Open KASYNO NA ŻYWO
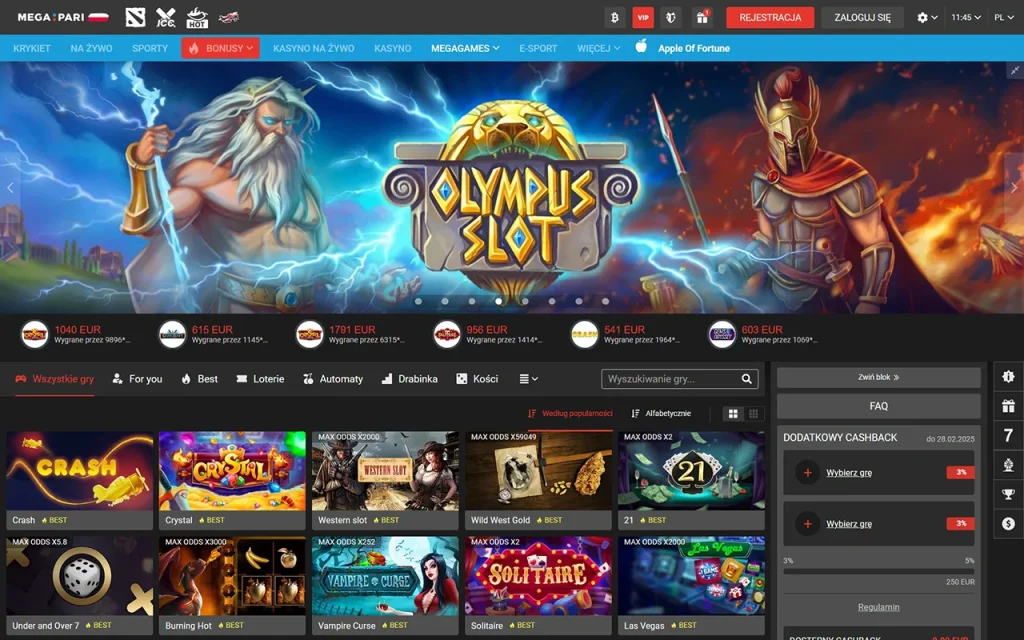The width and height of the screenshot is (1024, 640). coord(313,48)
